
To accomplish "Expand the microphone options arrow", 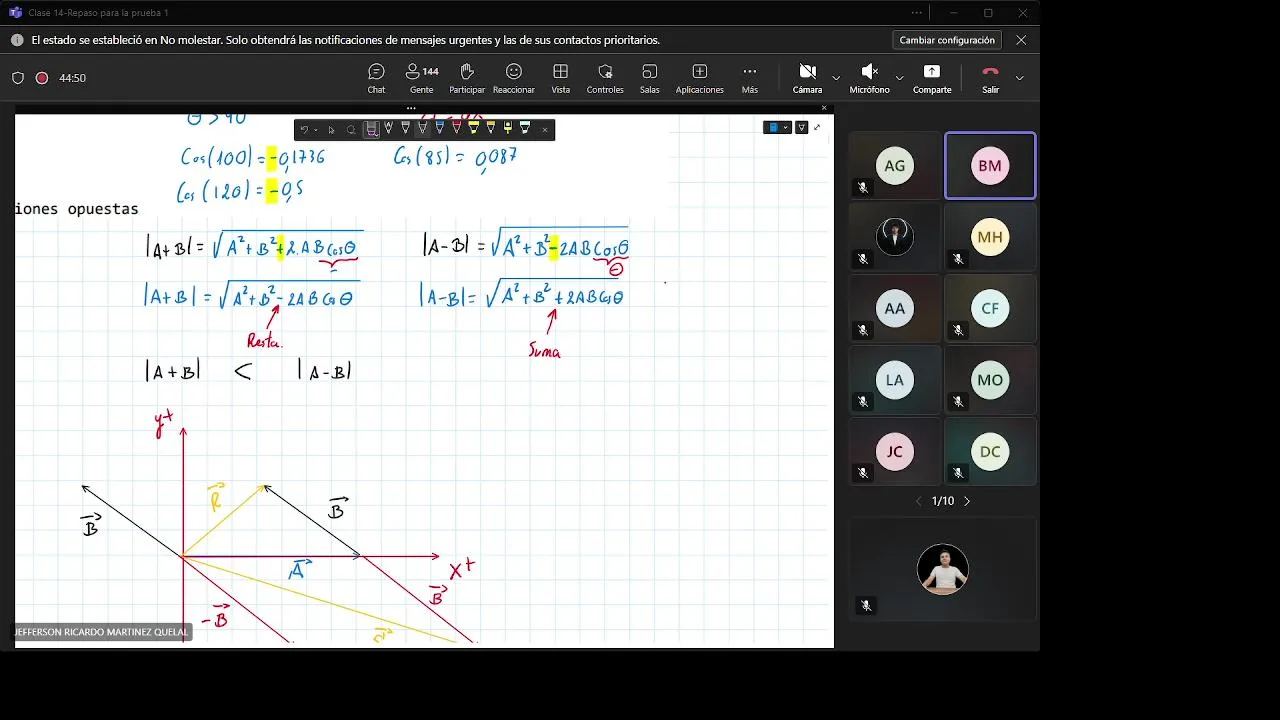I will [899, 78].
